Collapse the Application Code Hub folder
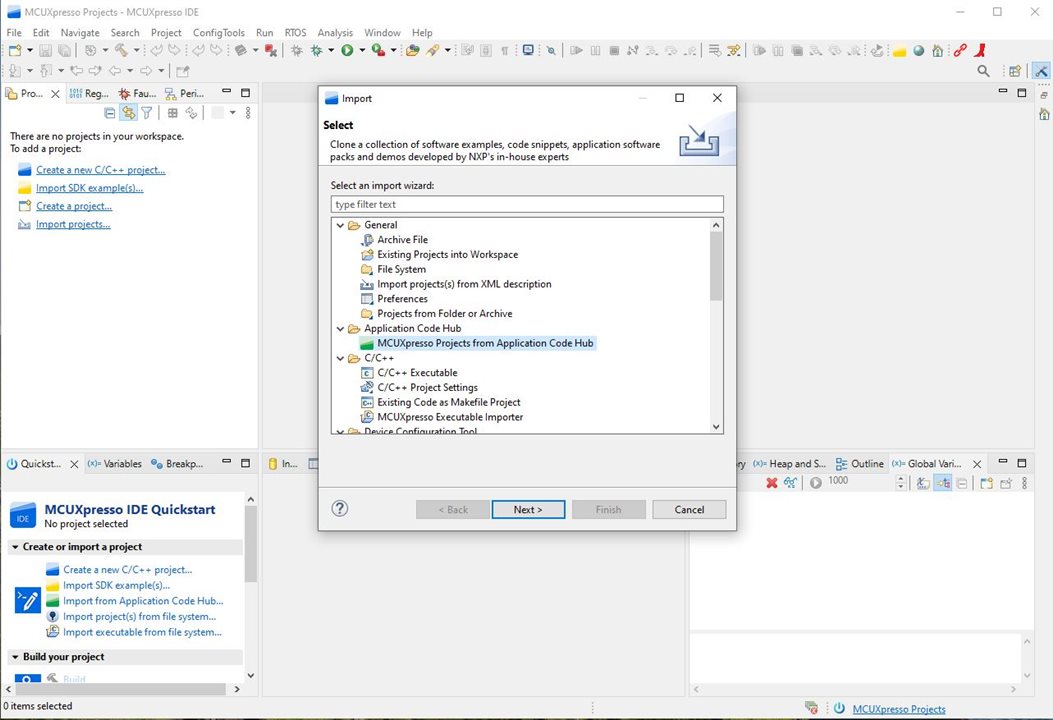This screenshot has width=1053, height=720. click(x=340, y=328)
